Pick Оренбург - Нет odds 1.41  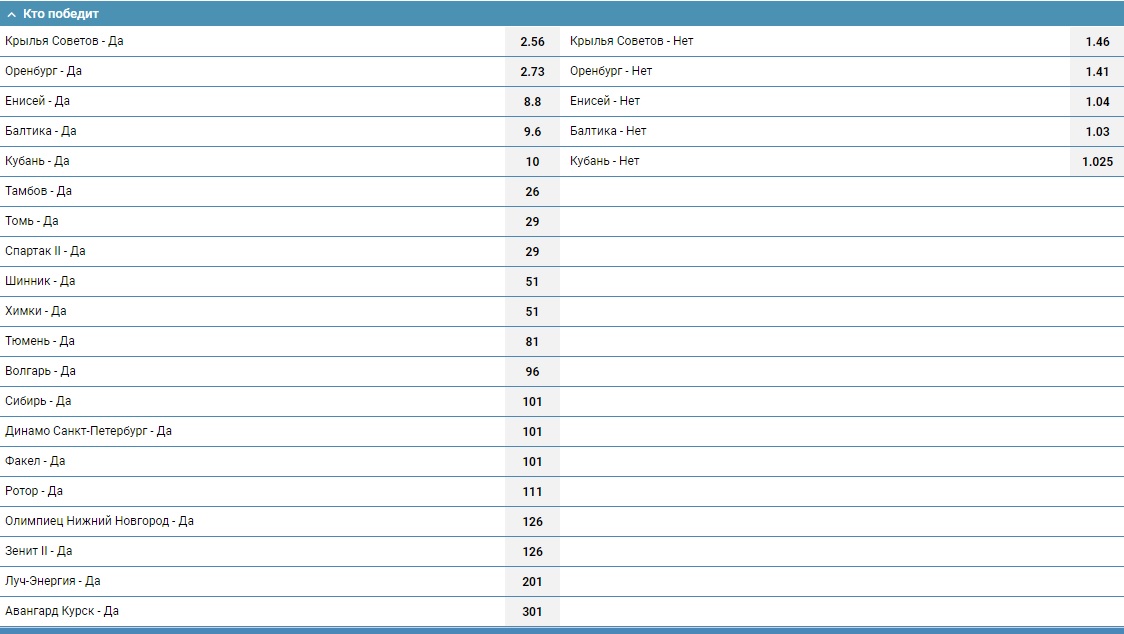(x=1097, y=72)
